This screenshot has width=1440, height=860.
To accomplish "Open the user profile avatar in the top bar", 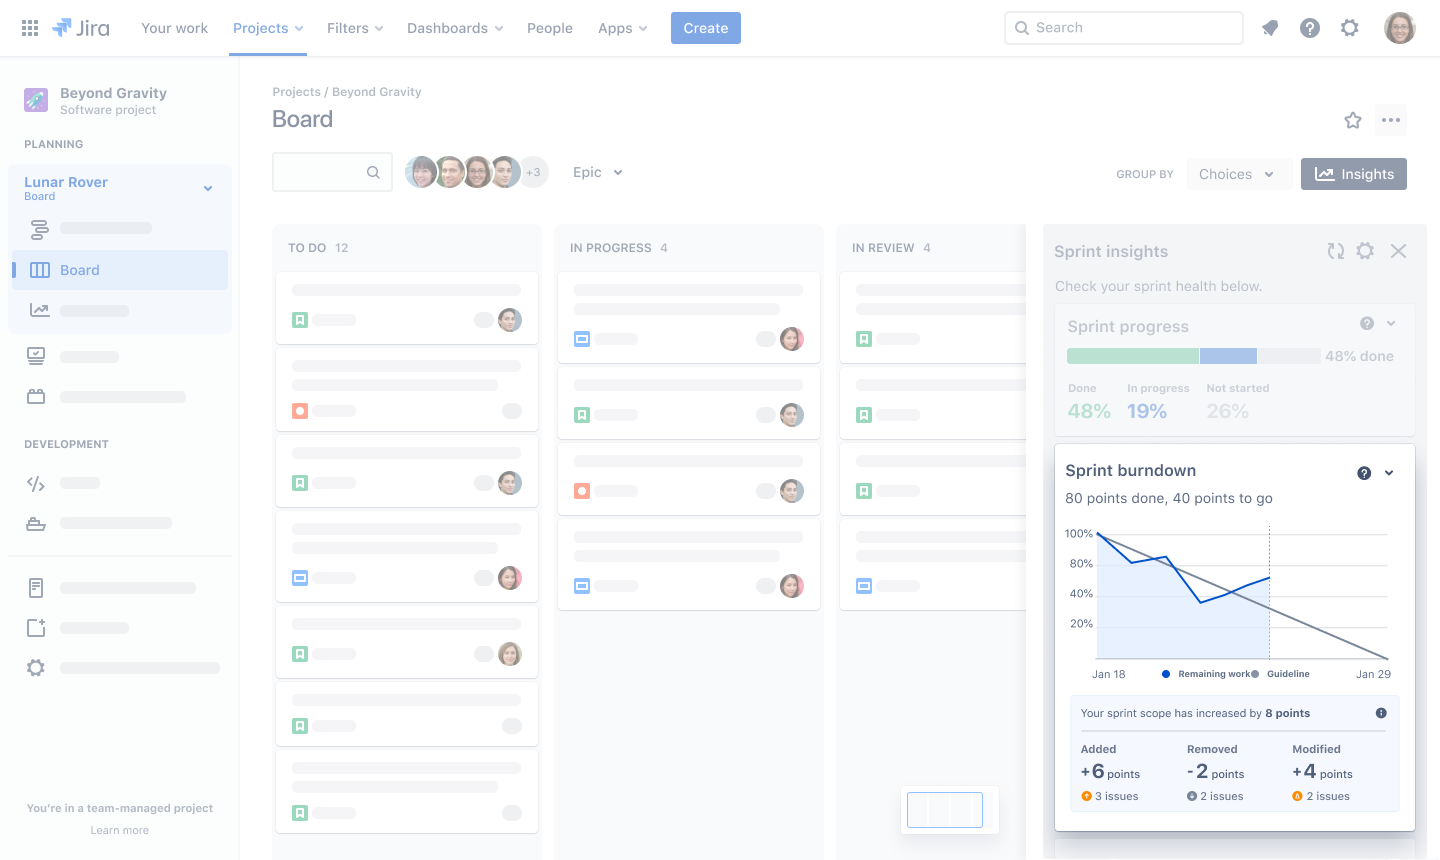I will click(x=1400, y=28).
